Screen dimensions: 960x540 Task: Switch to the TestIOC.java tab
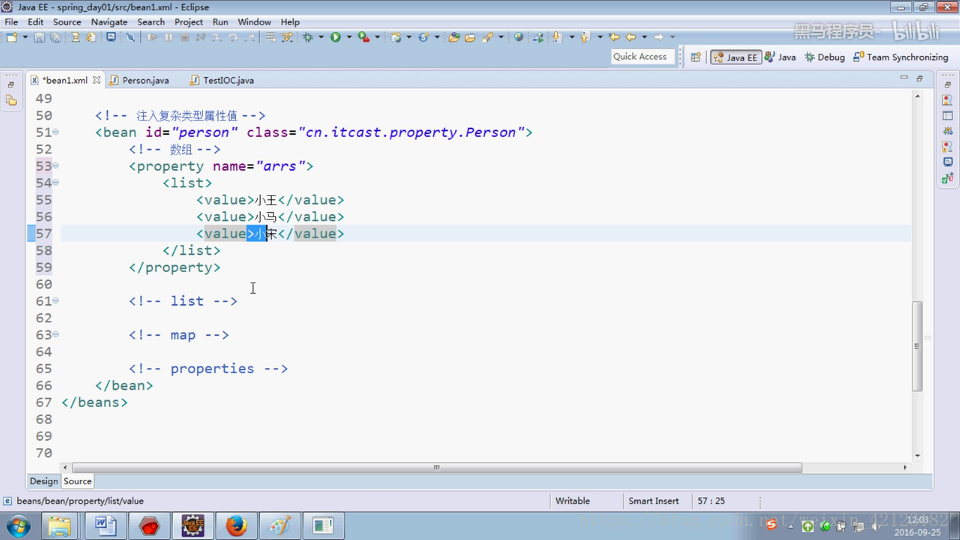[222, 80]
